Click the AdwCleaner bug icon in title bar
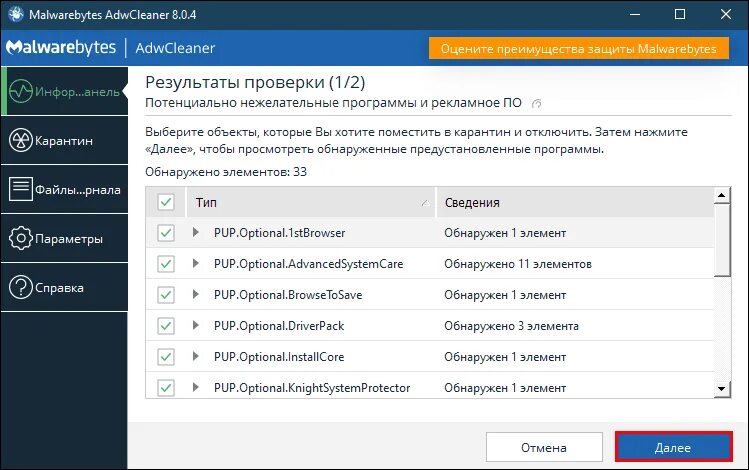The image size is (749, 470). coord(15,14)
